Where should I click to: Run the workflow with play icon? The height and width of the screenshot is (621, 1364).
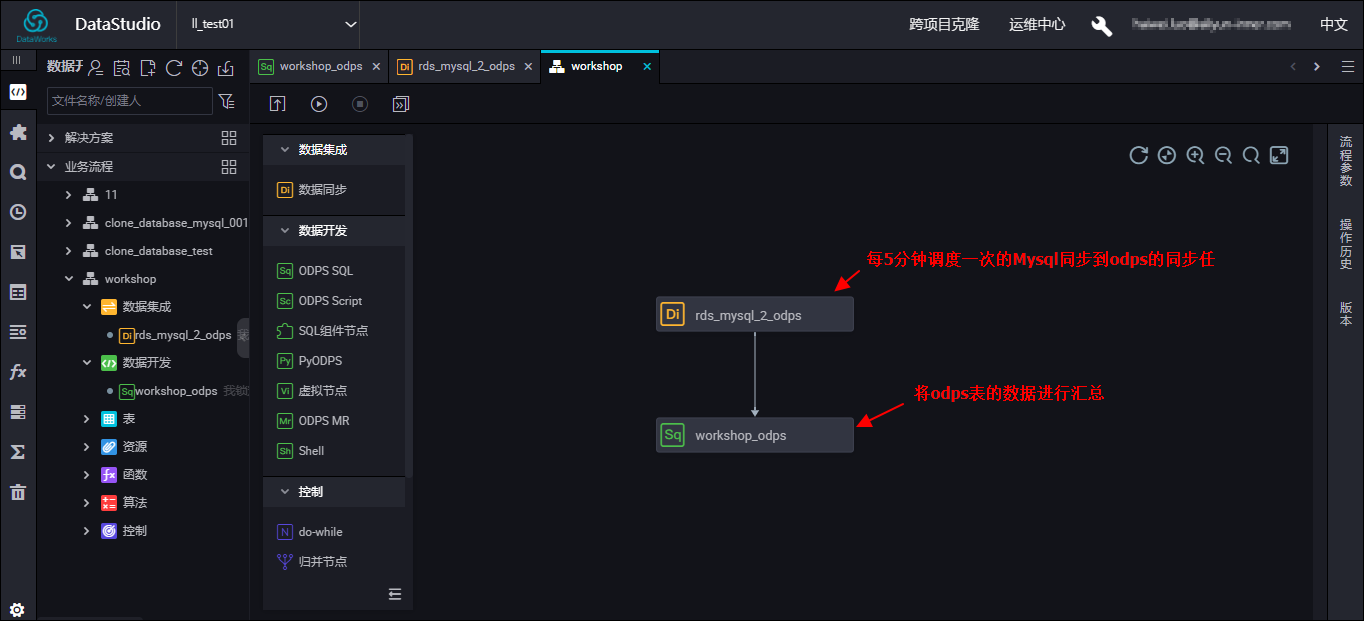[x=319, y=104]
